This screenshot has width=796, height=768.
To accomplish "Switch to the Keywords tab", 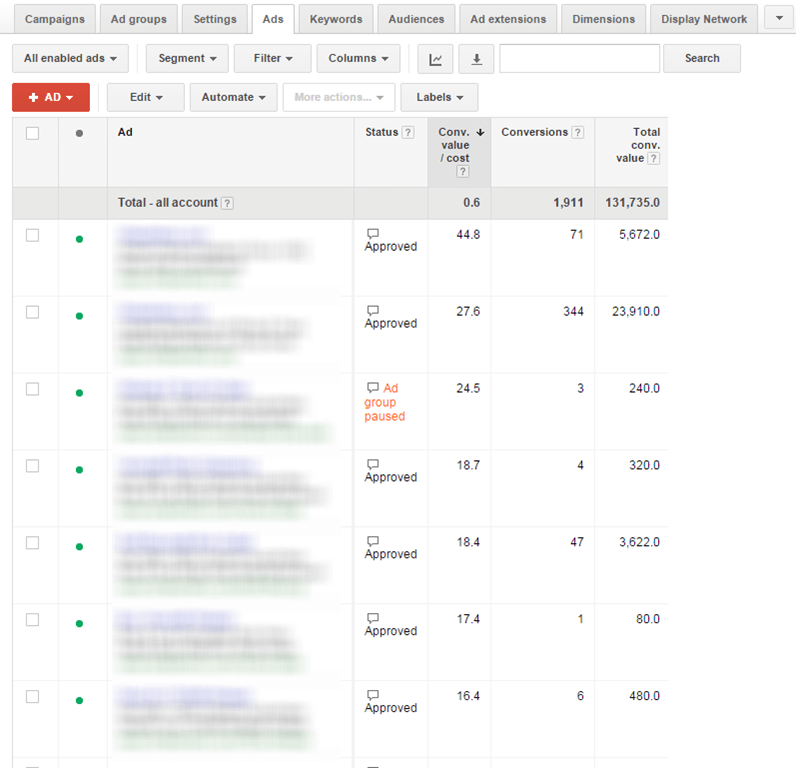I will click(336, 19).
